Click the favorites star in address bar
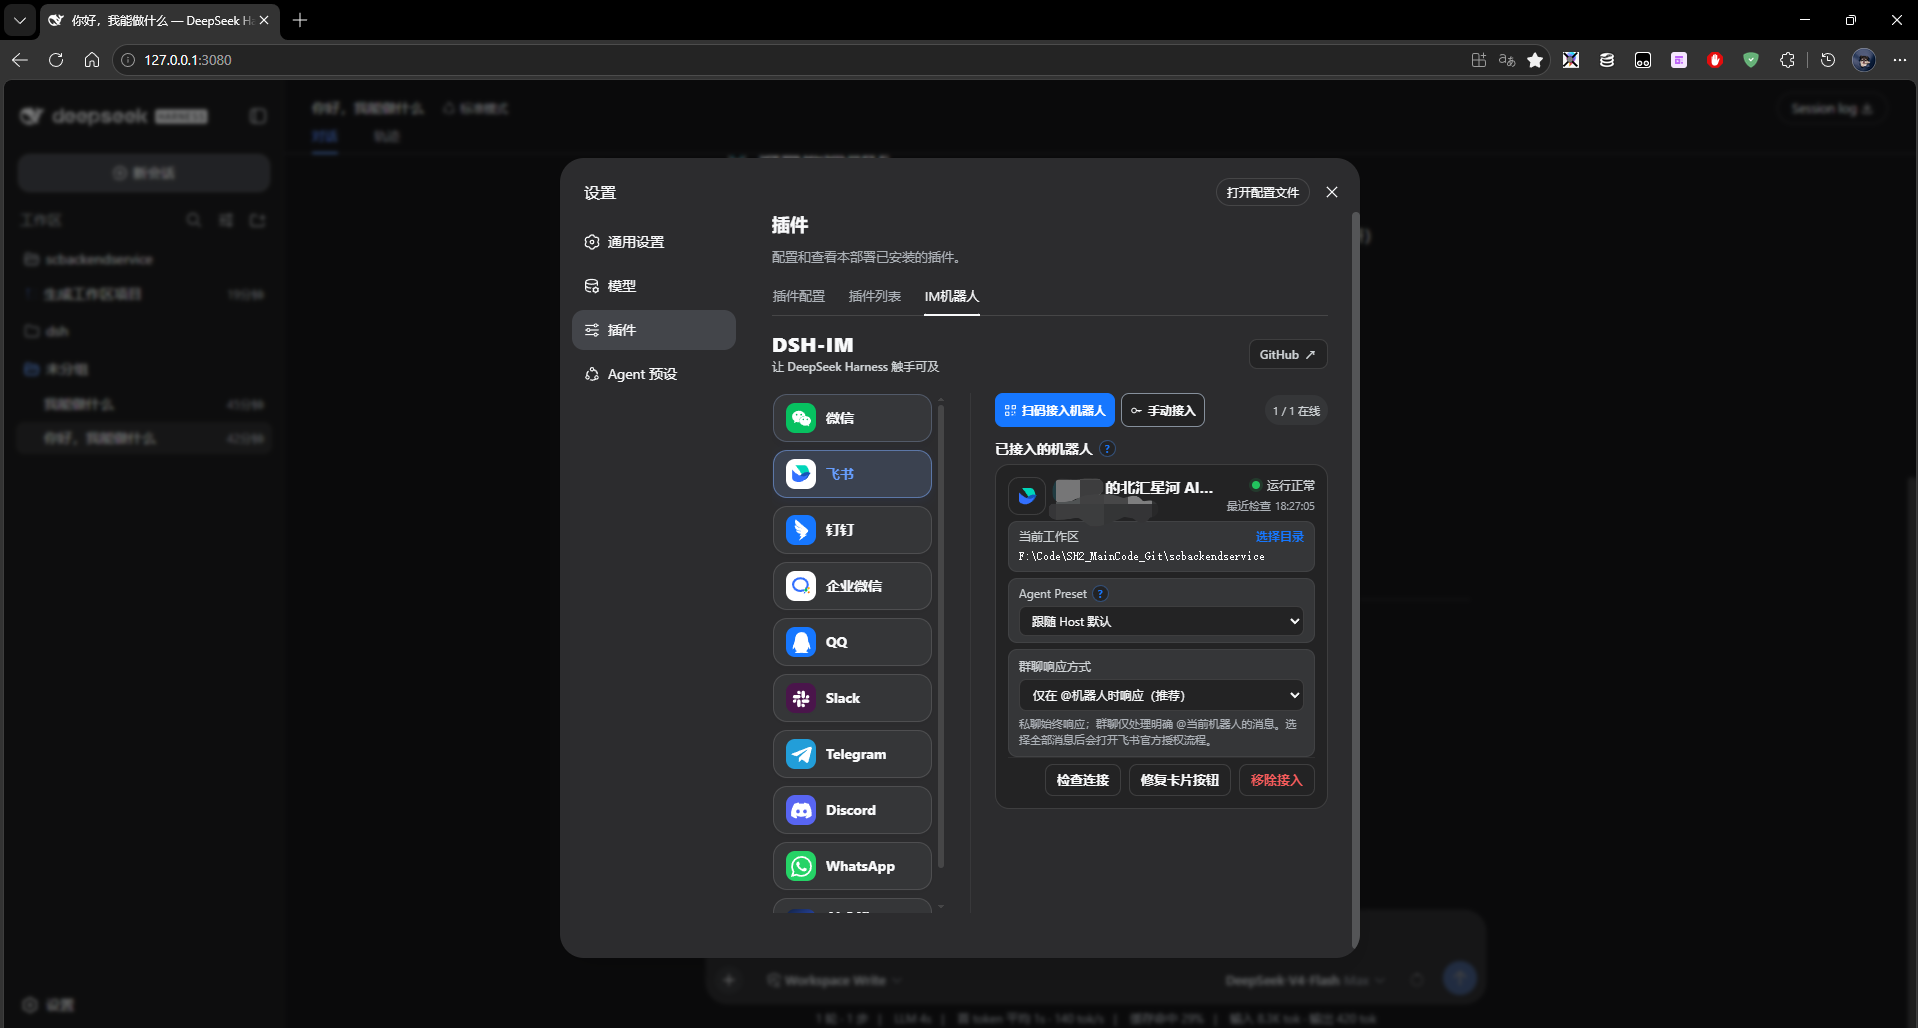 coord(1535,60)
